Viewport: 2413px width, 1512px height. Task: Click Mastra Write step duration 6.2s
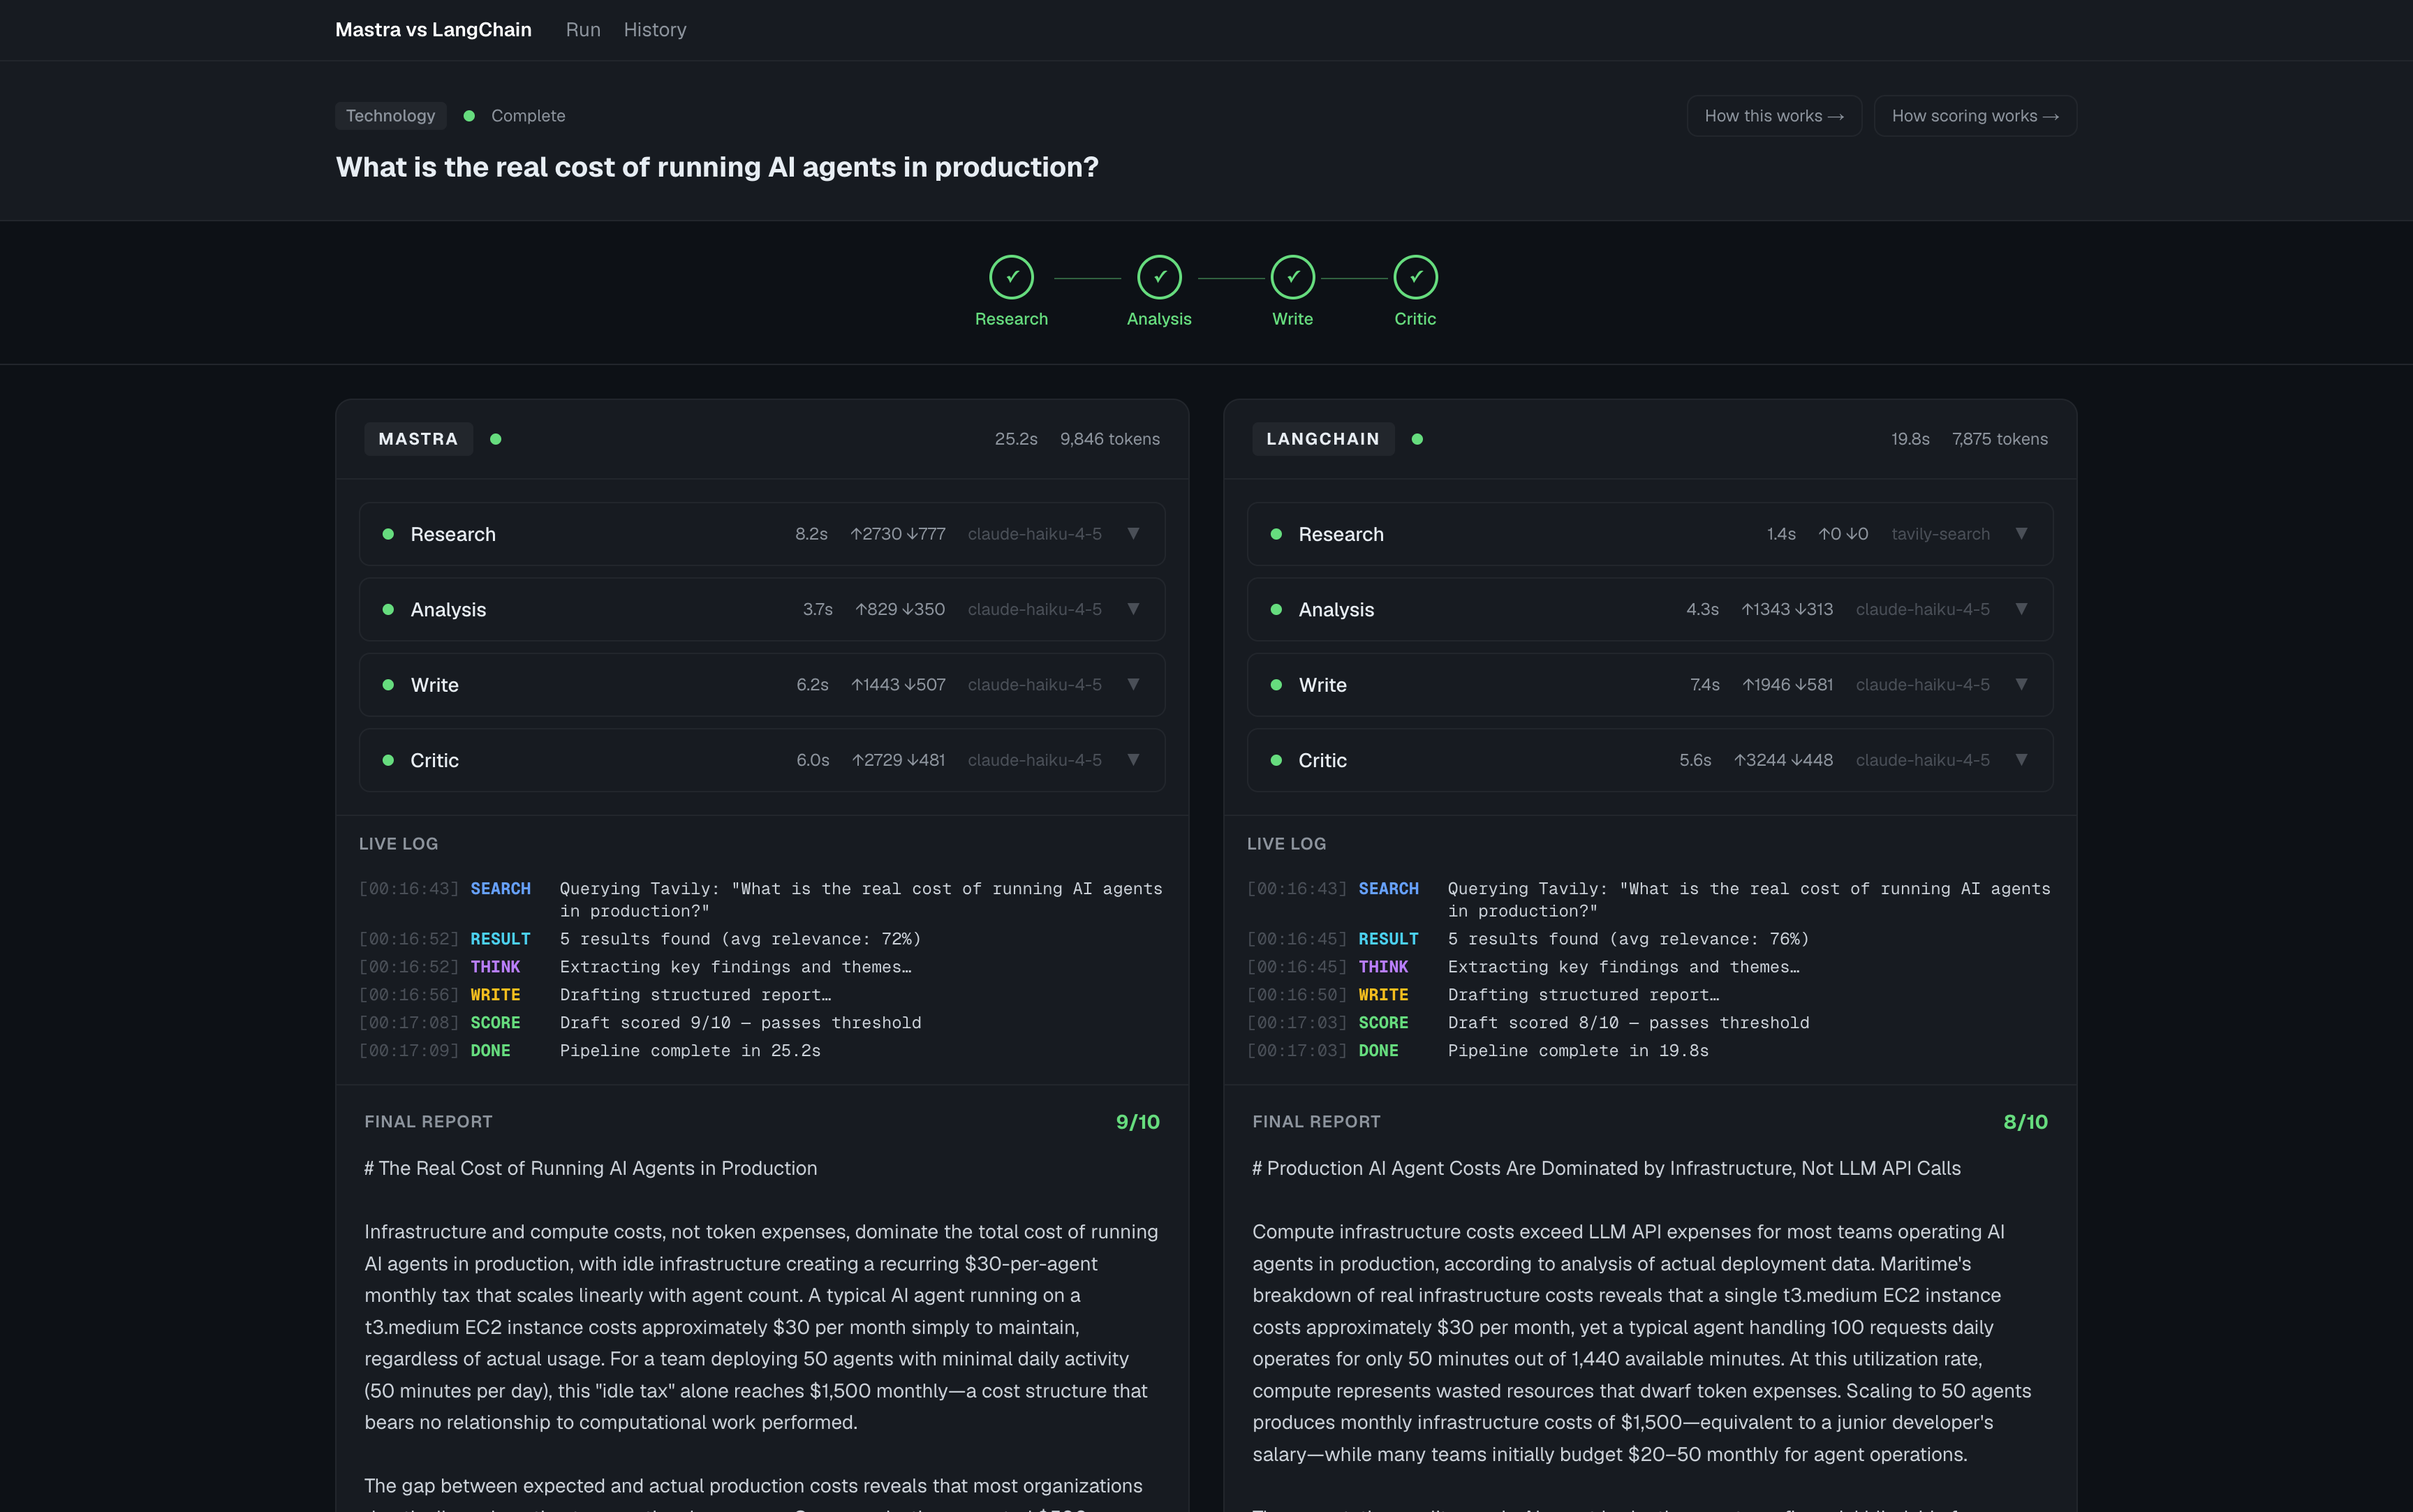click(x=812, y=685)
